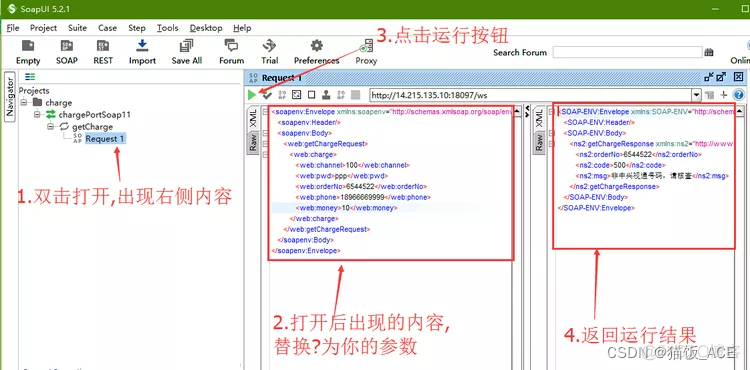Collapse the chargePortSoap11 tree node
Screen dimensions: 750x370
click(x=37, y=115)
